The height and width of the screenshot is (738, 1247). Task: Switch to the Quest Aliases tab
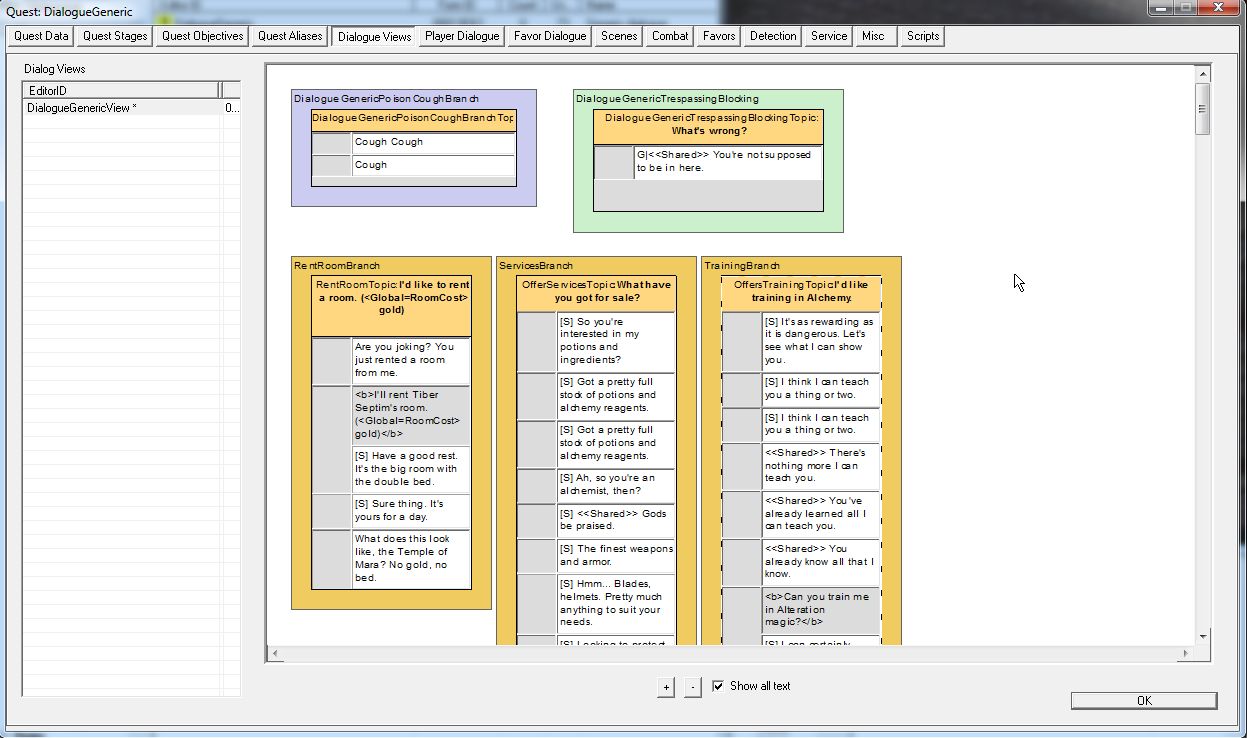(x=290, y=36)
